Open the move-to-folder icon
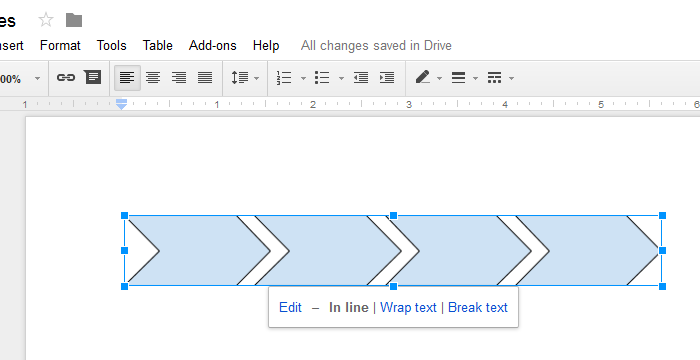Viewport: 700px width, 360px height. coord(74,20)
